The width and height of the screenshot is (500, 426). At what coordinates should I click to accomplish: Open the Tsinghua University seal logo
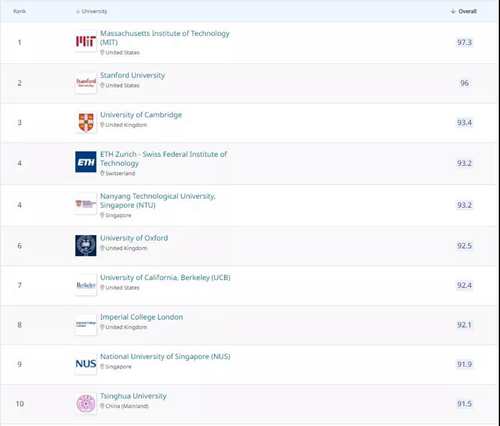click(86, 404)
